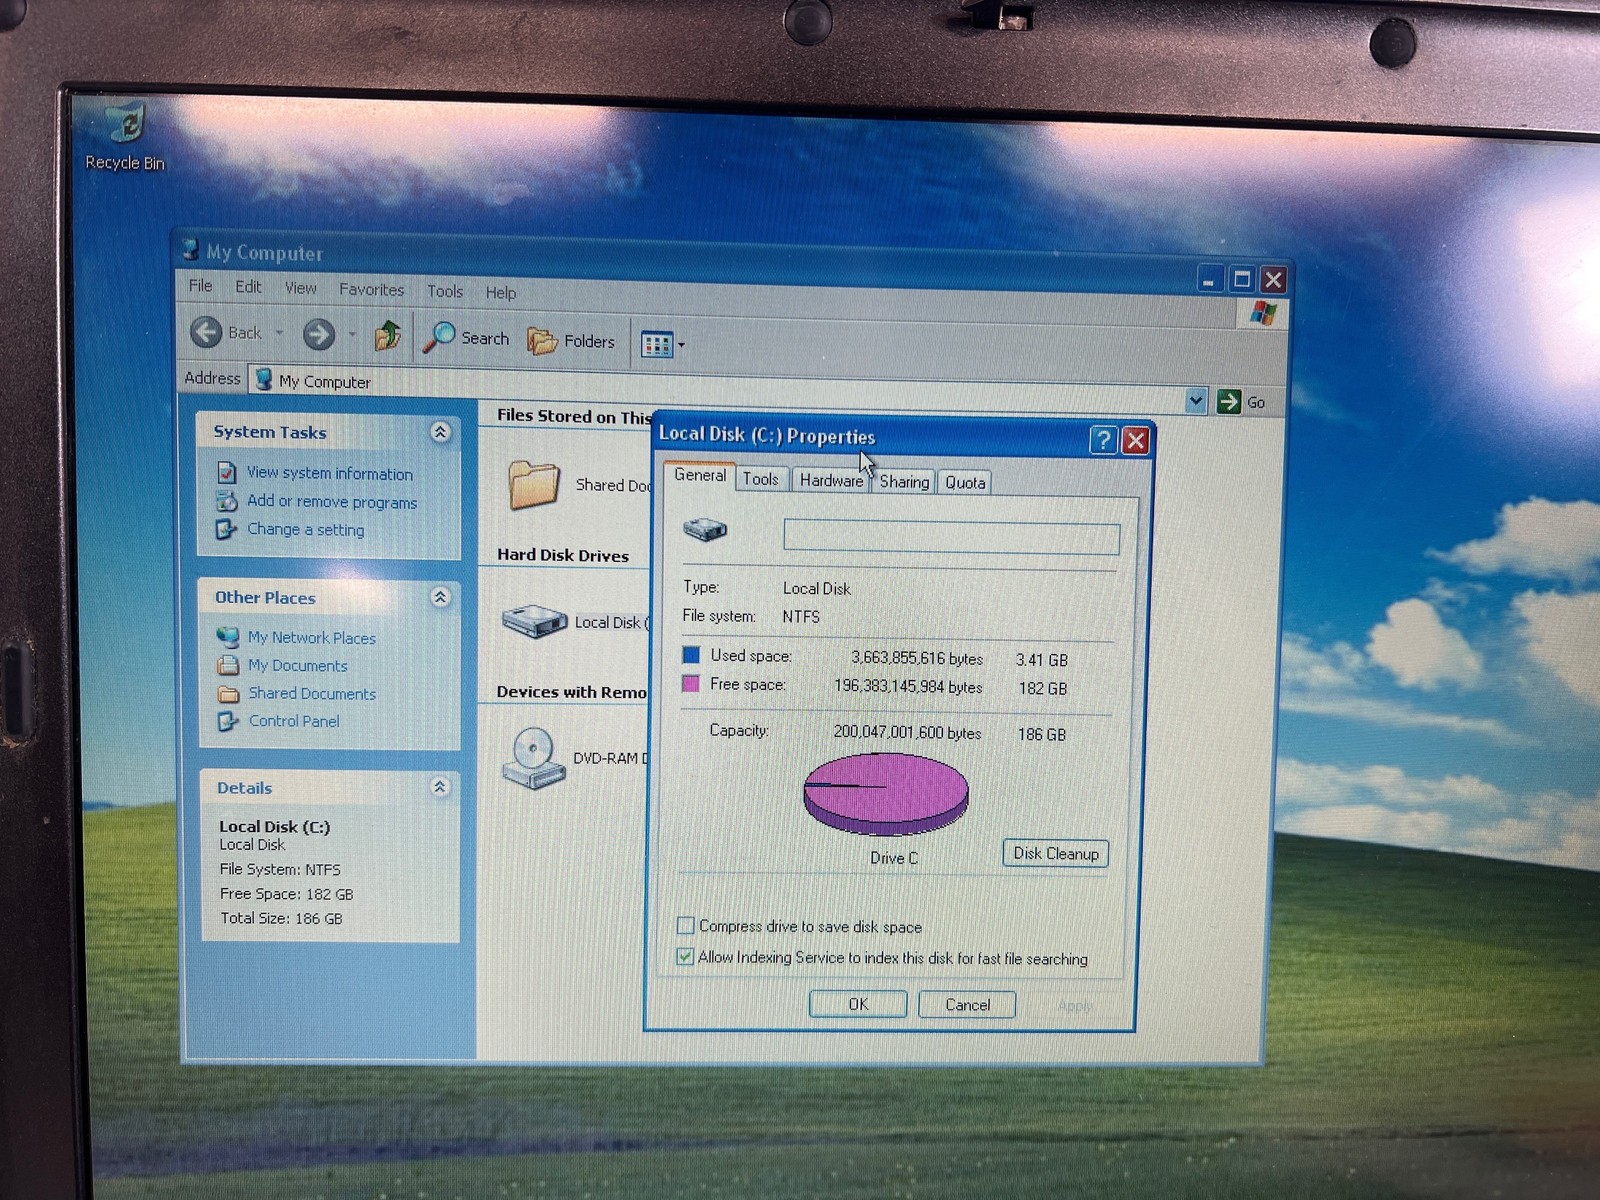Click the Forward arrow in My Computer toolbar
The image size is (1600, 1200).
click(319, 334)
